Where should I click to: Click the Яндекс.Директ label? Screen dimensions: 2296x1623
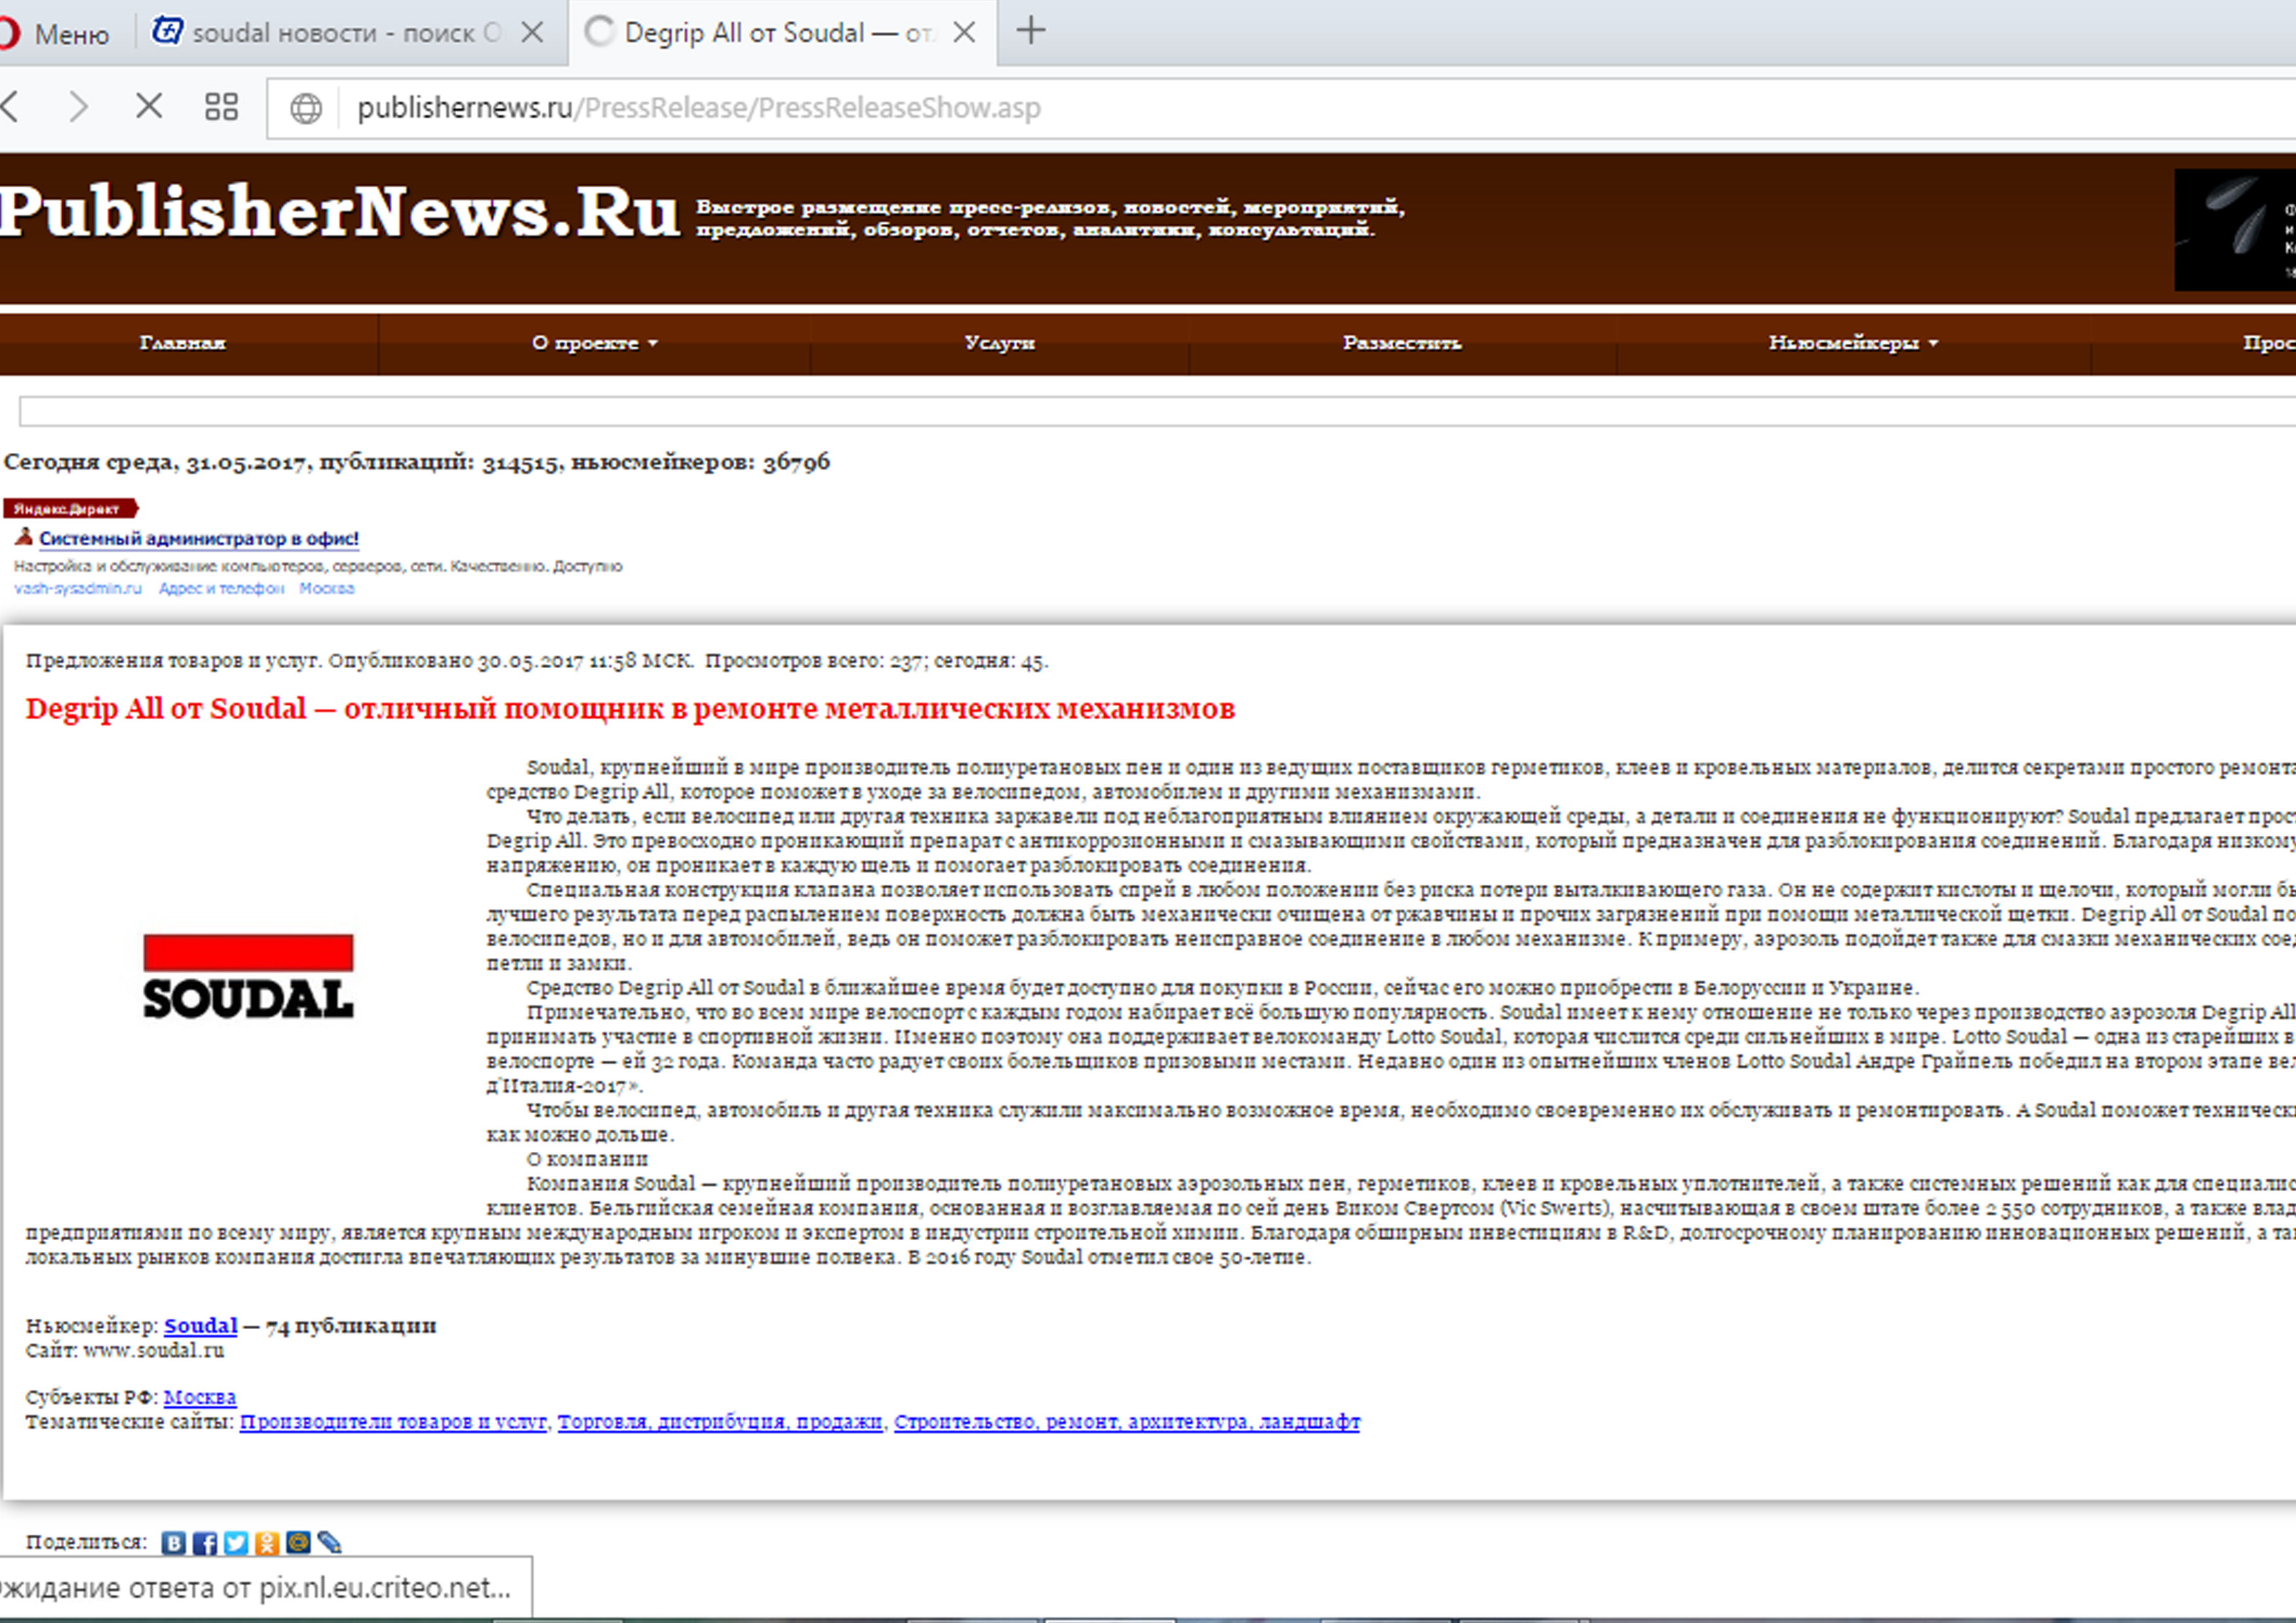(x=70, y=509)
